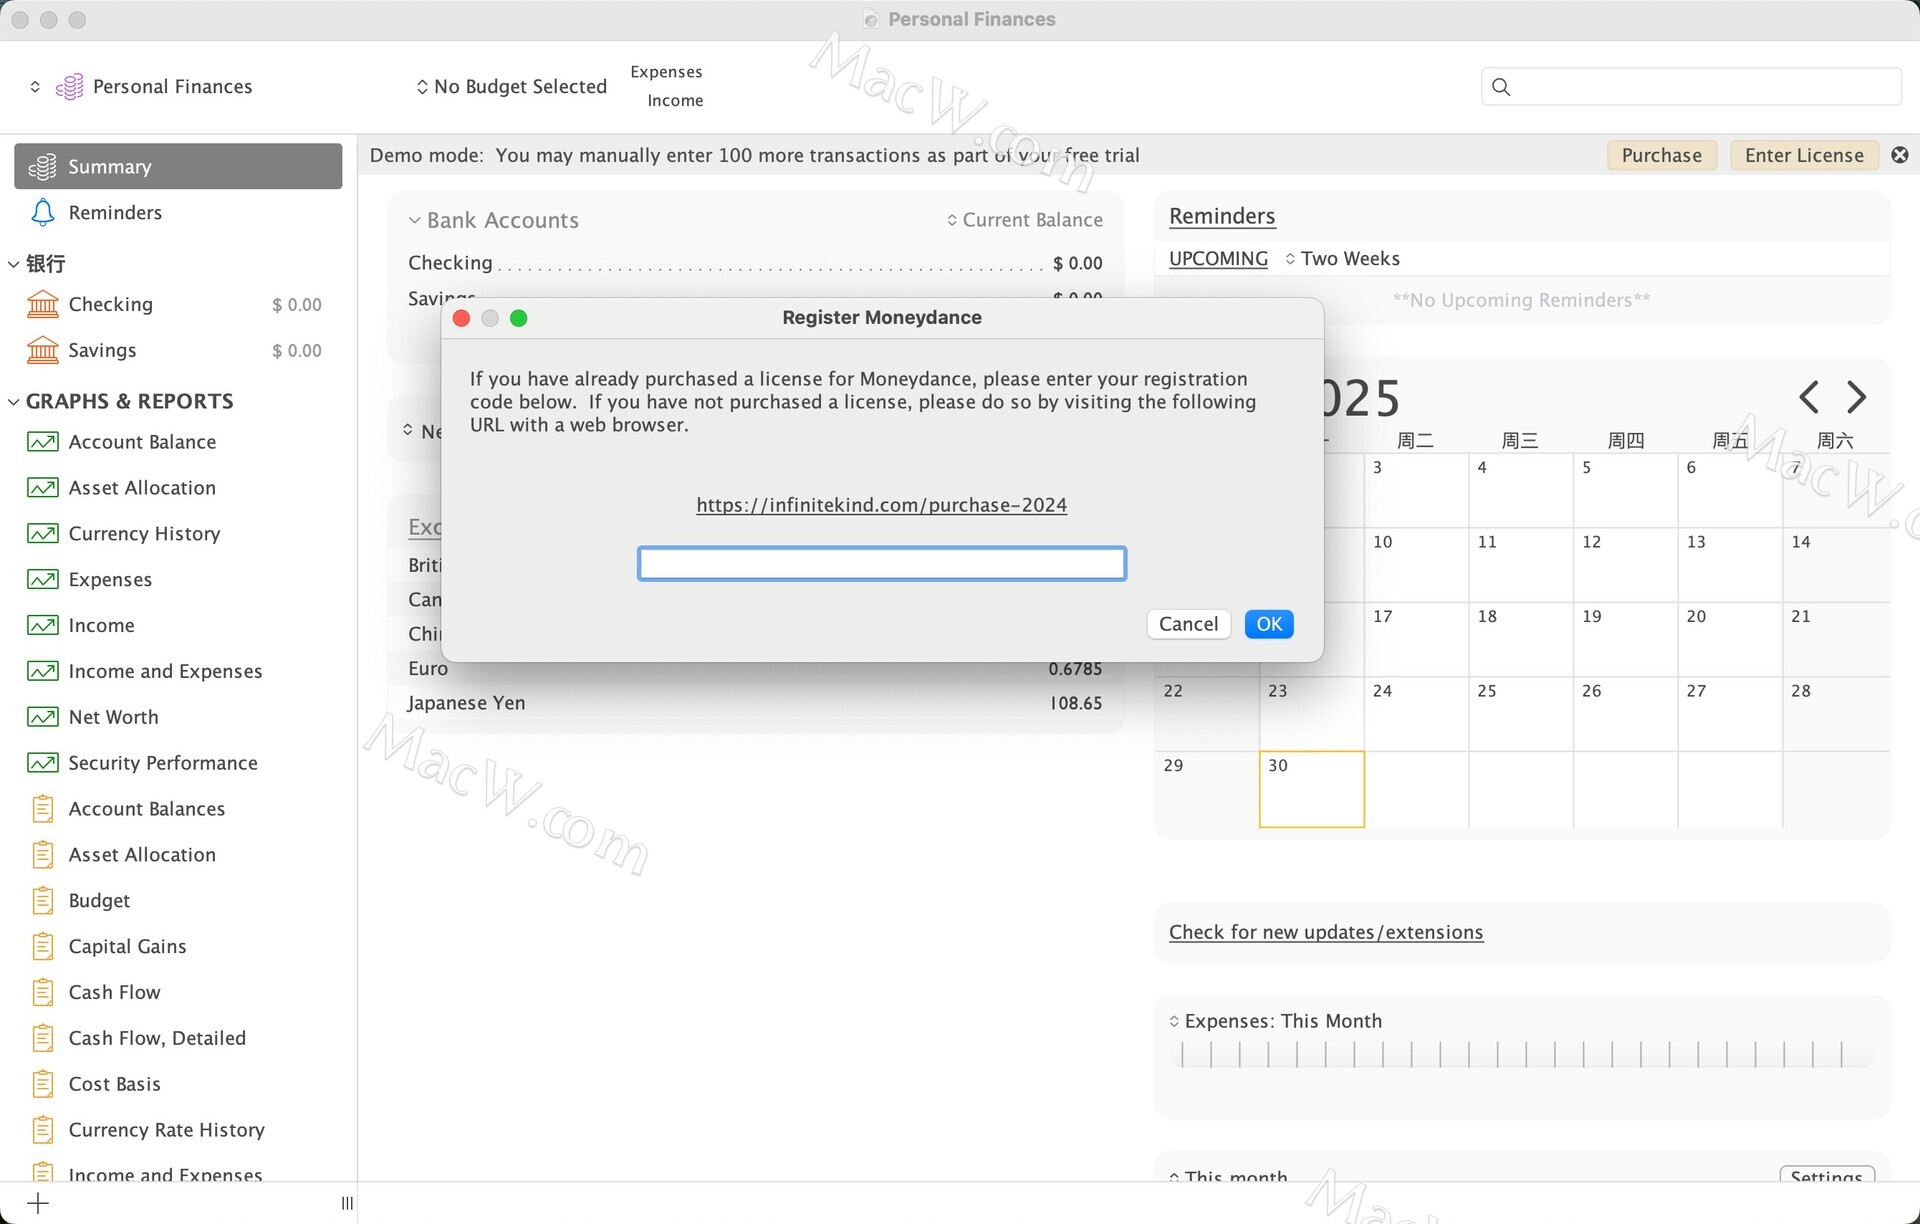Click the Reminders heading link
Image resolution: width=1920 pixels, height=1224 pixels.
pyautogui.click(x=1222, y=216)
